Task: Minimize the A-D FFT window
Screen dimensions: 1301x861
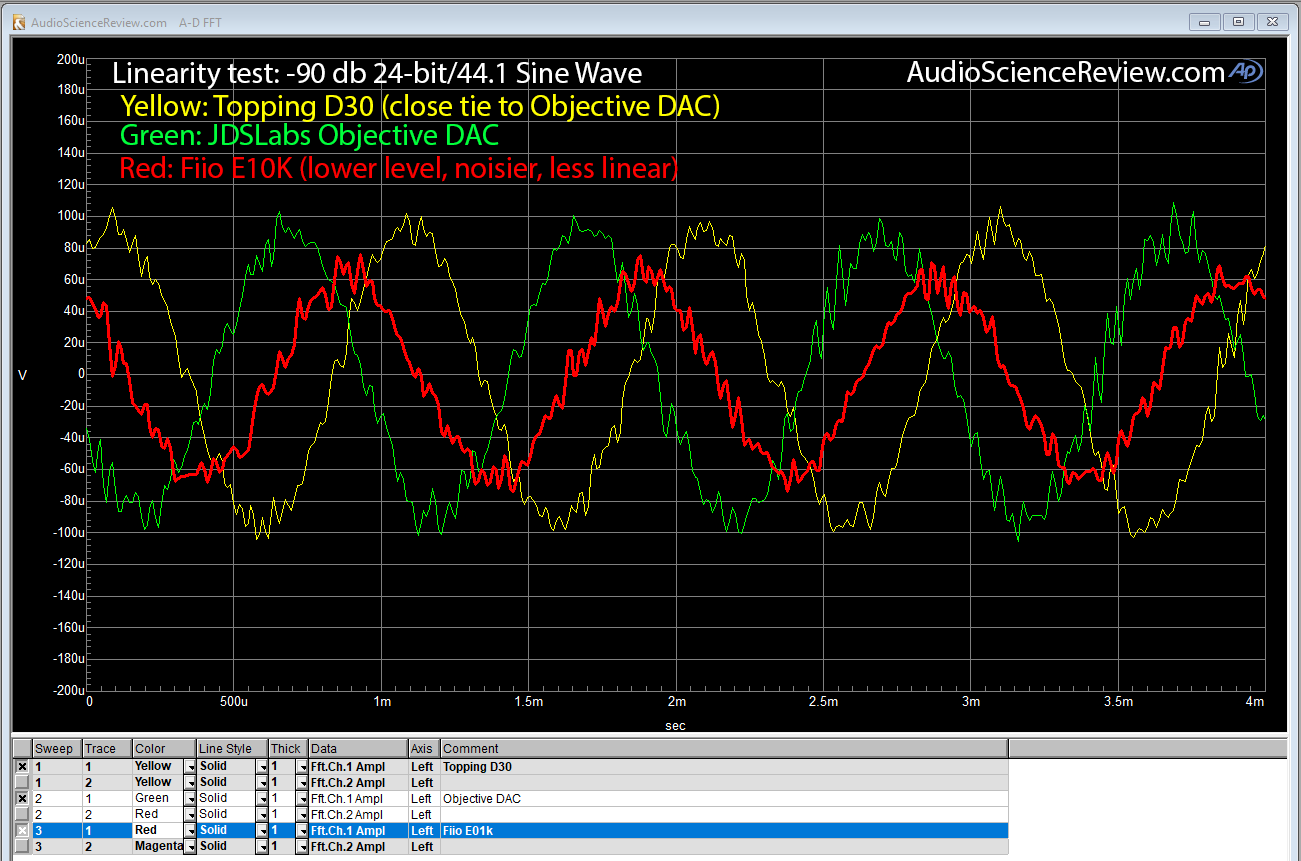Action: pos(1206,21)
